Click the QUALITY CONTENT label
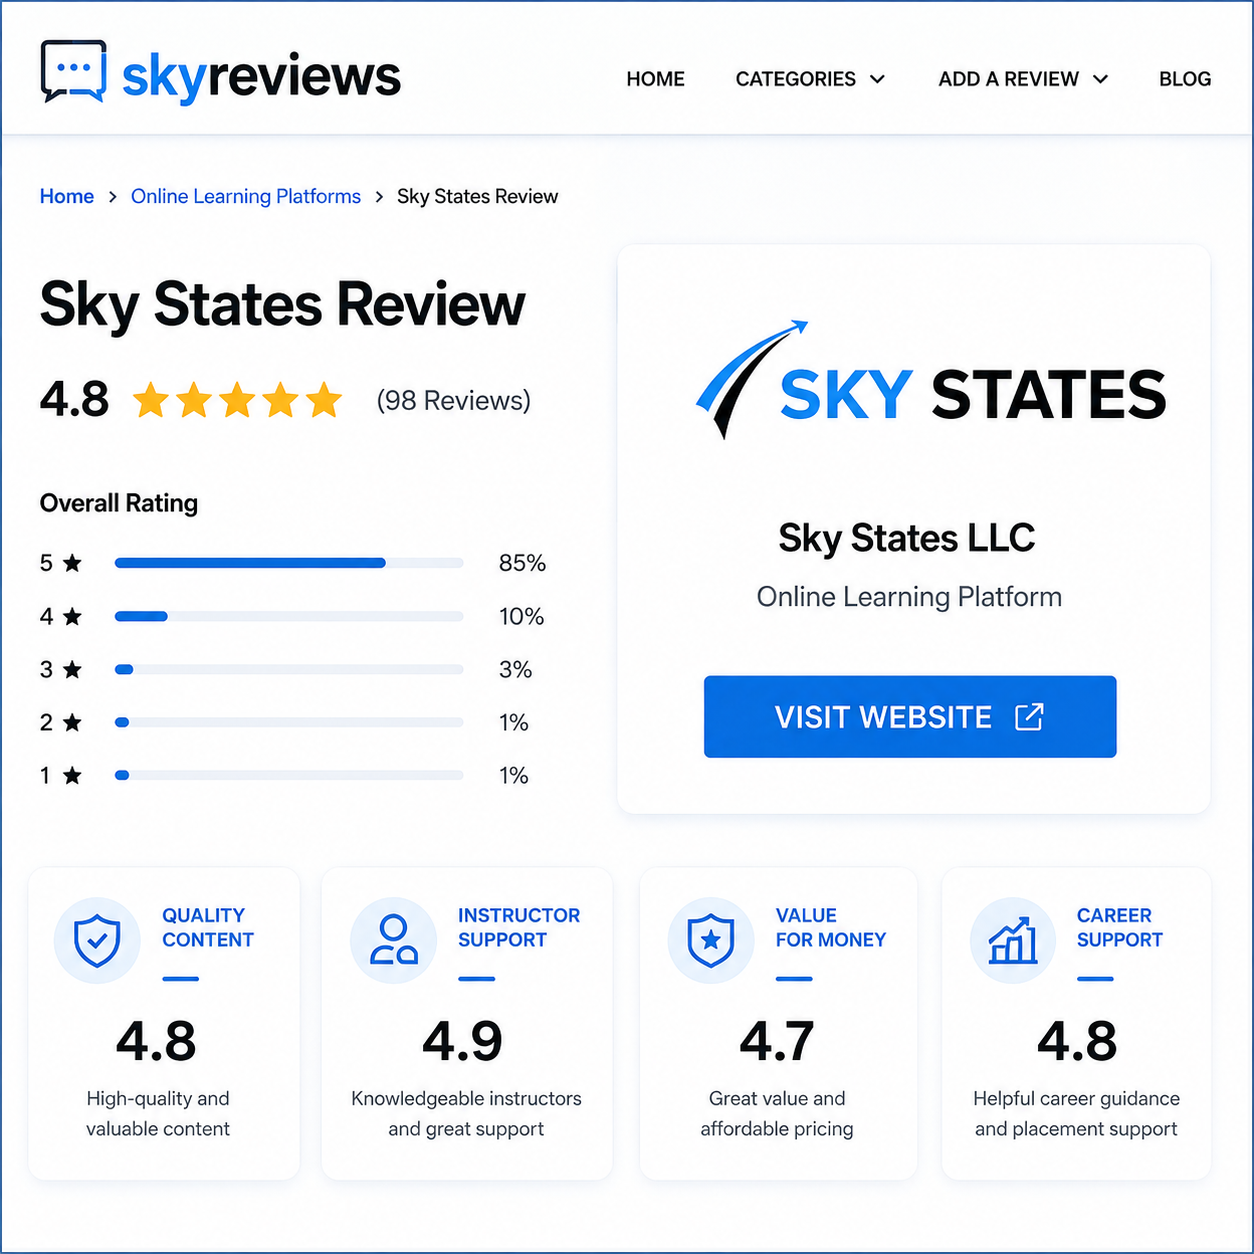 coord(208,928)
